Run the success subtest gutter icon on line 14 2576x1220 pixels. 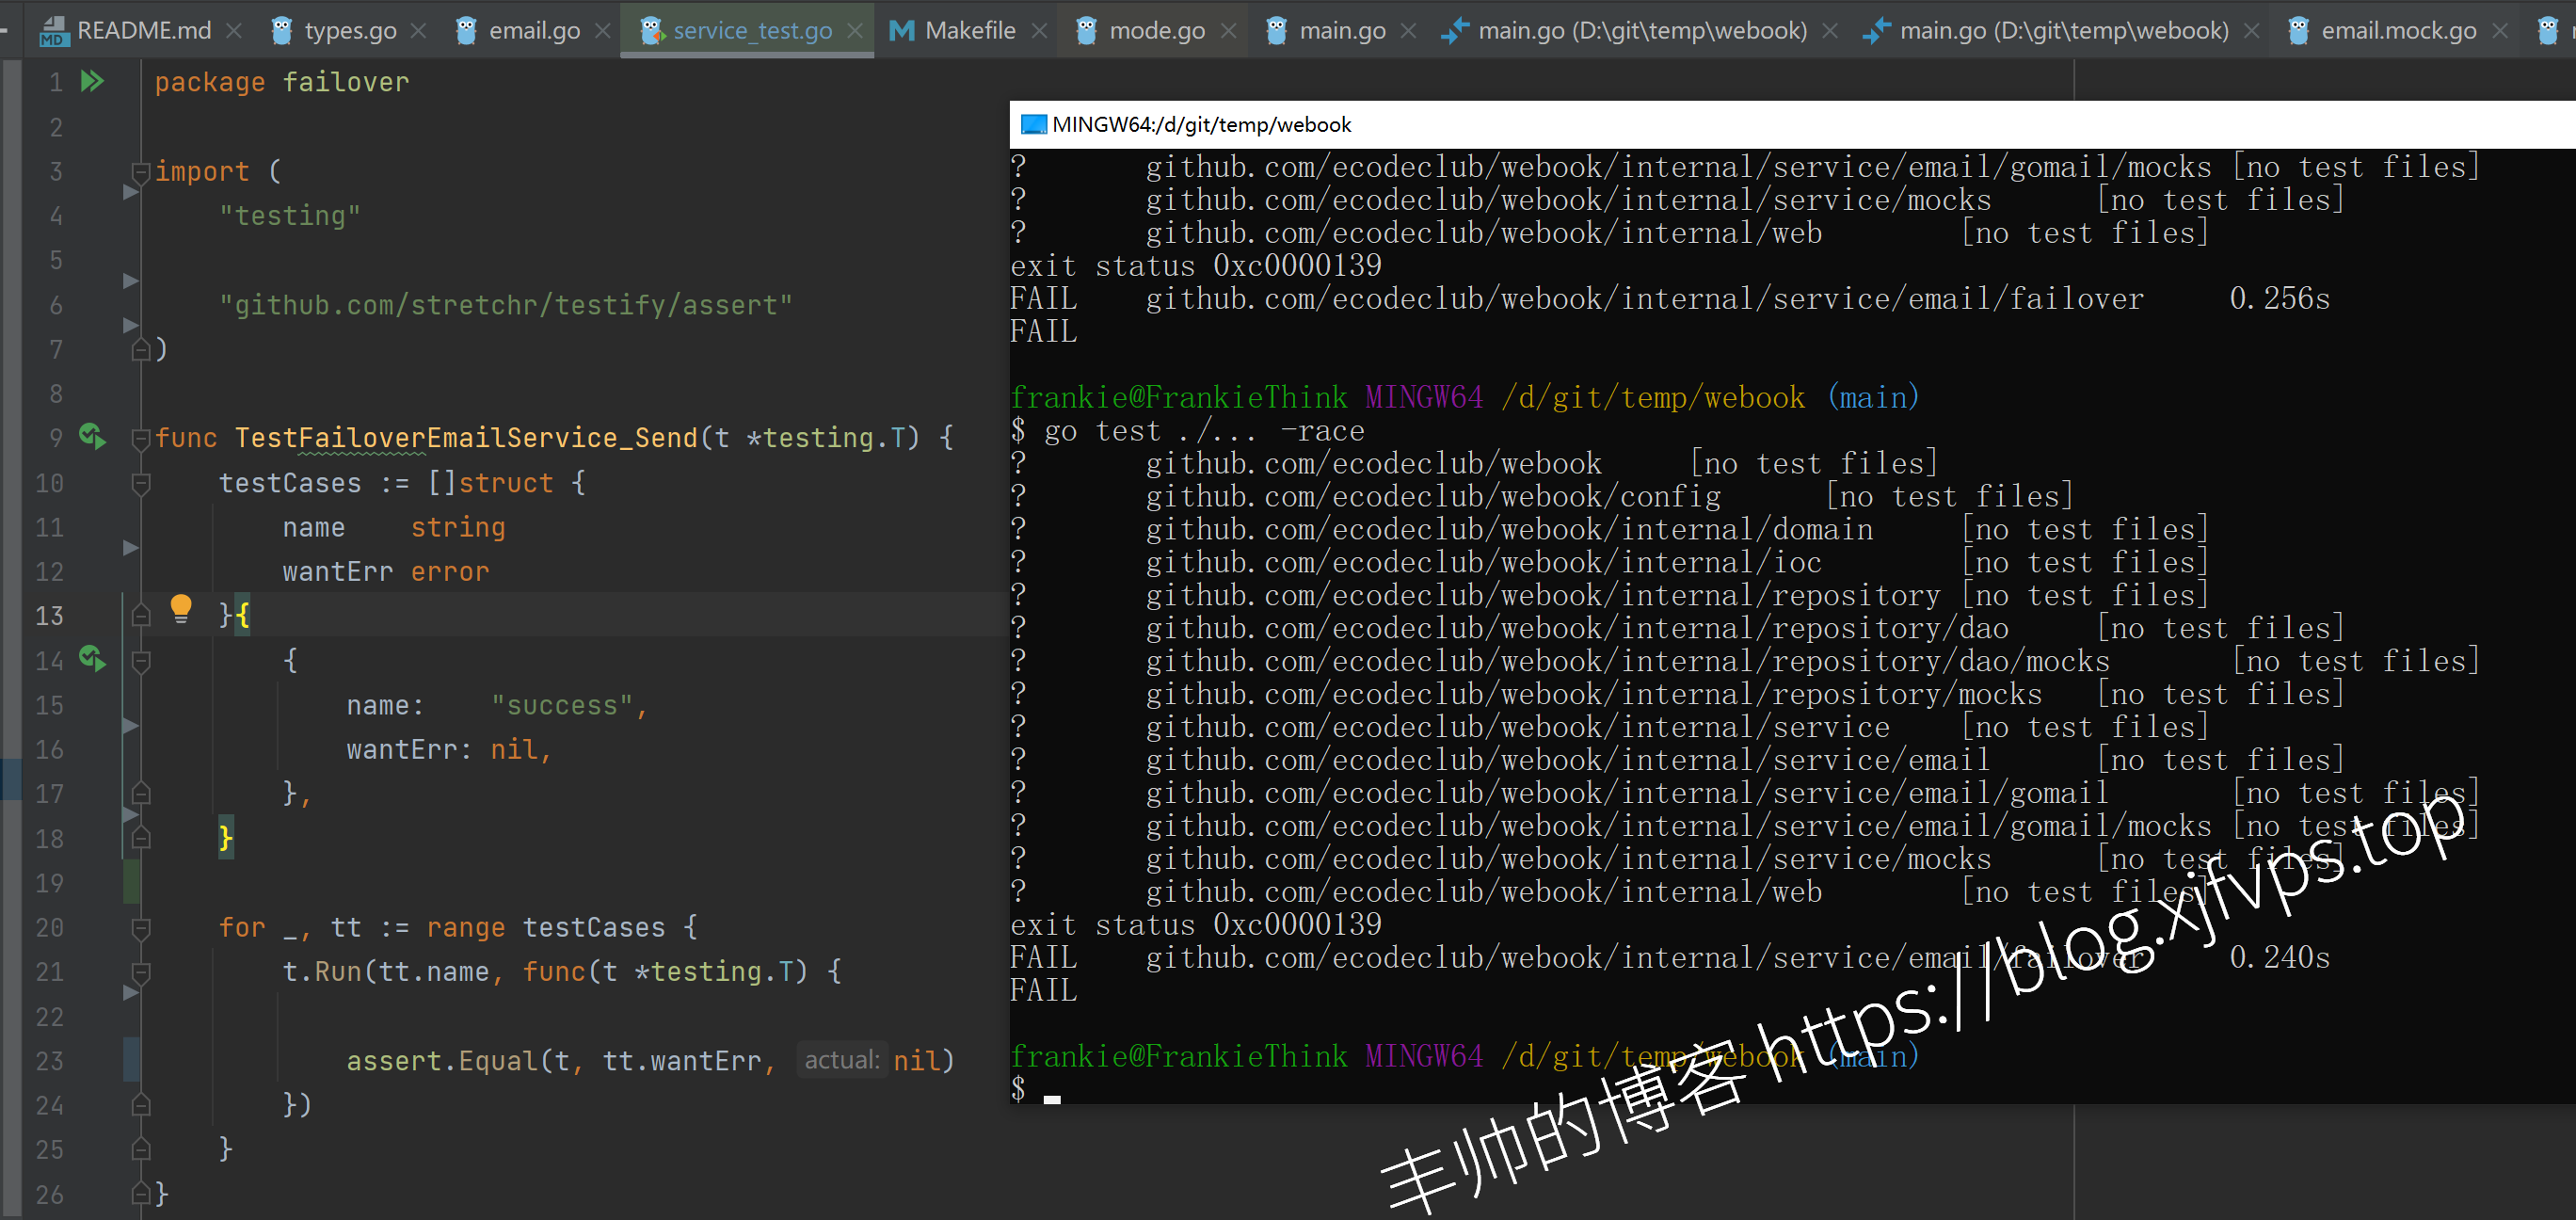click(x=92, y=658)
